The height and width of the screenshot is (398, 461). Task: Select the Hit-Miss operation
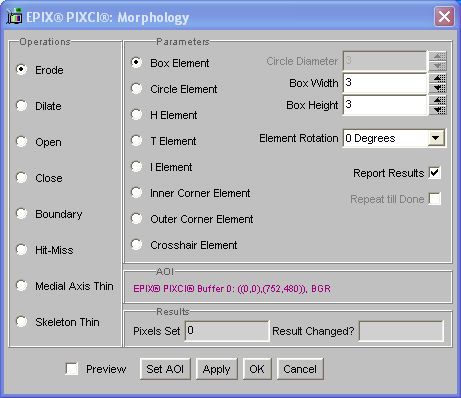(x=22, y=250)
